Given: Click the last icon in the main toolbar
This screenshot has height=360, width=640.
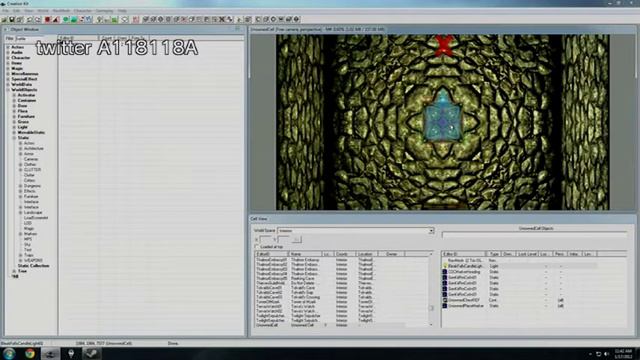Looking at the screenshot, I should pyautogui.click(x=297, y=19).
